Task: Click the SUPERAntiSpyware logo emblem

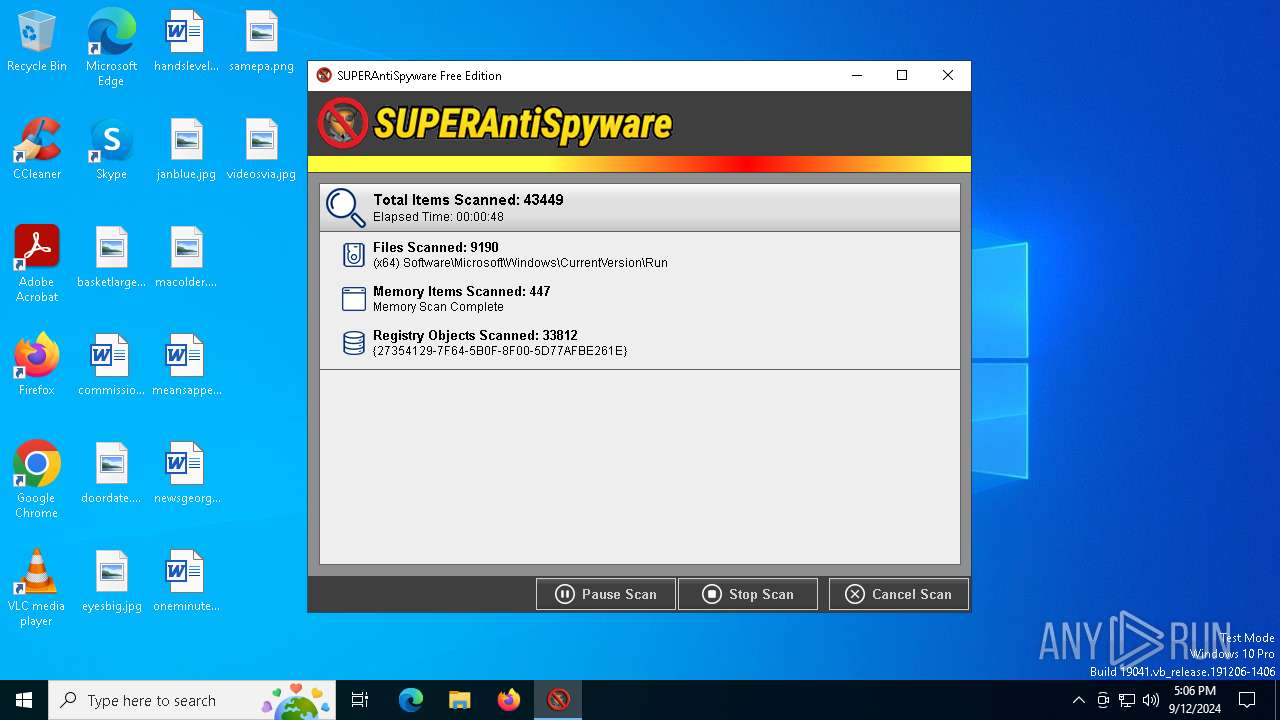Action: [x=343, y=124]
